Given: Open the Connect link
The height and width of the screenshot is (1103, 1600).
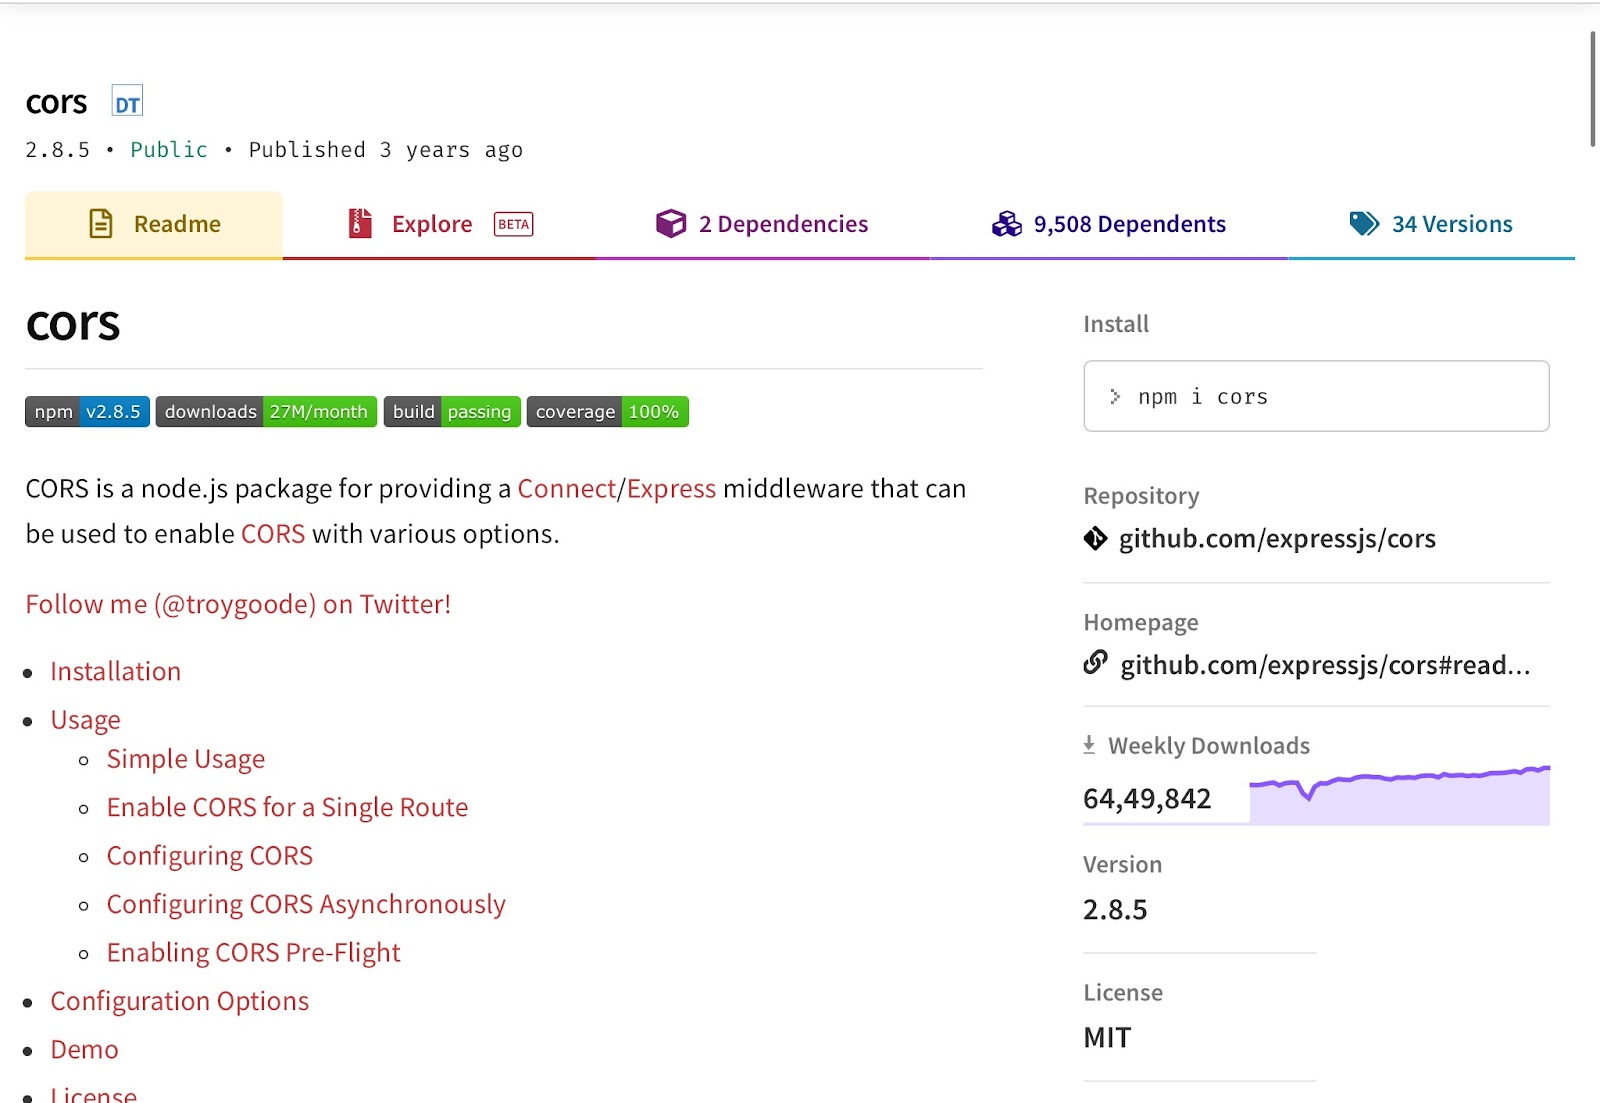Looking at the screenshot, I should point(567,489).
